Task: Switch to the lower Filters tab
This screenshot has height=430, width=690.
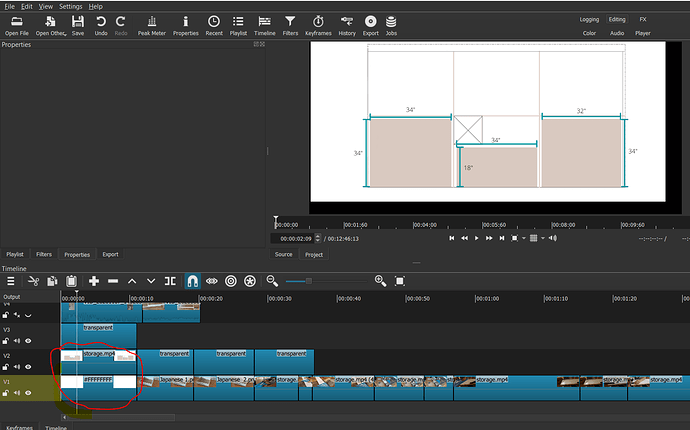Action: tap(44, 254)
